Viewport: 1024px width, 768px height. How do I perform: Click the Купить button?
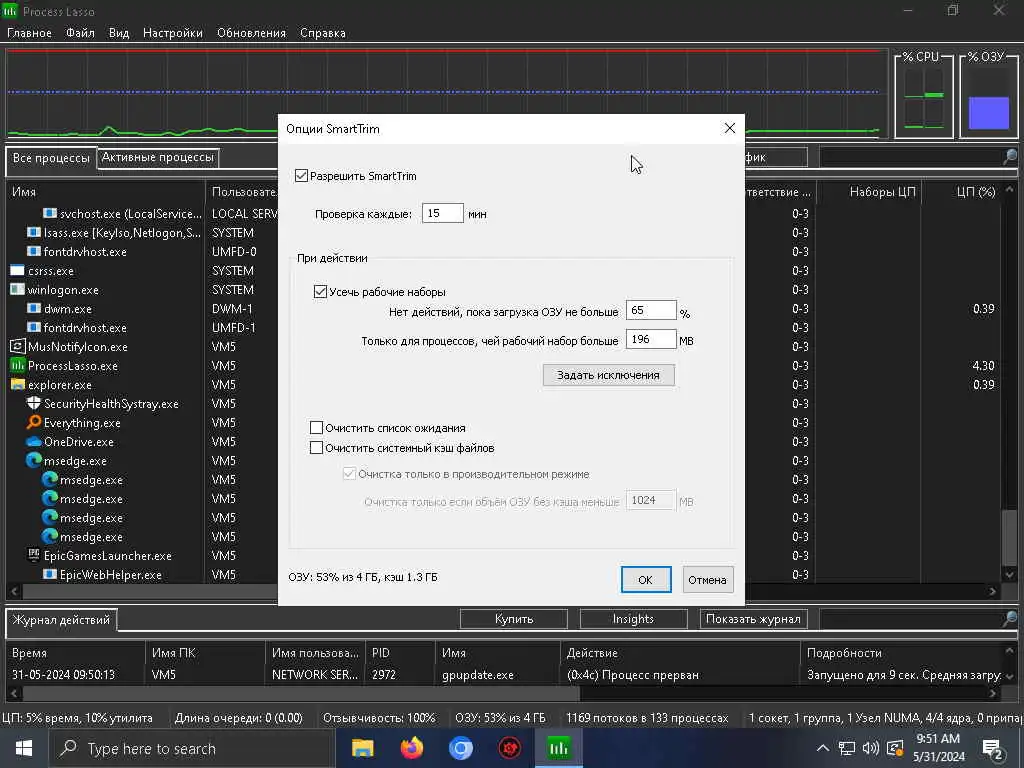pyautogui.click(x=514, y=618)
